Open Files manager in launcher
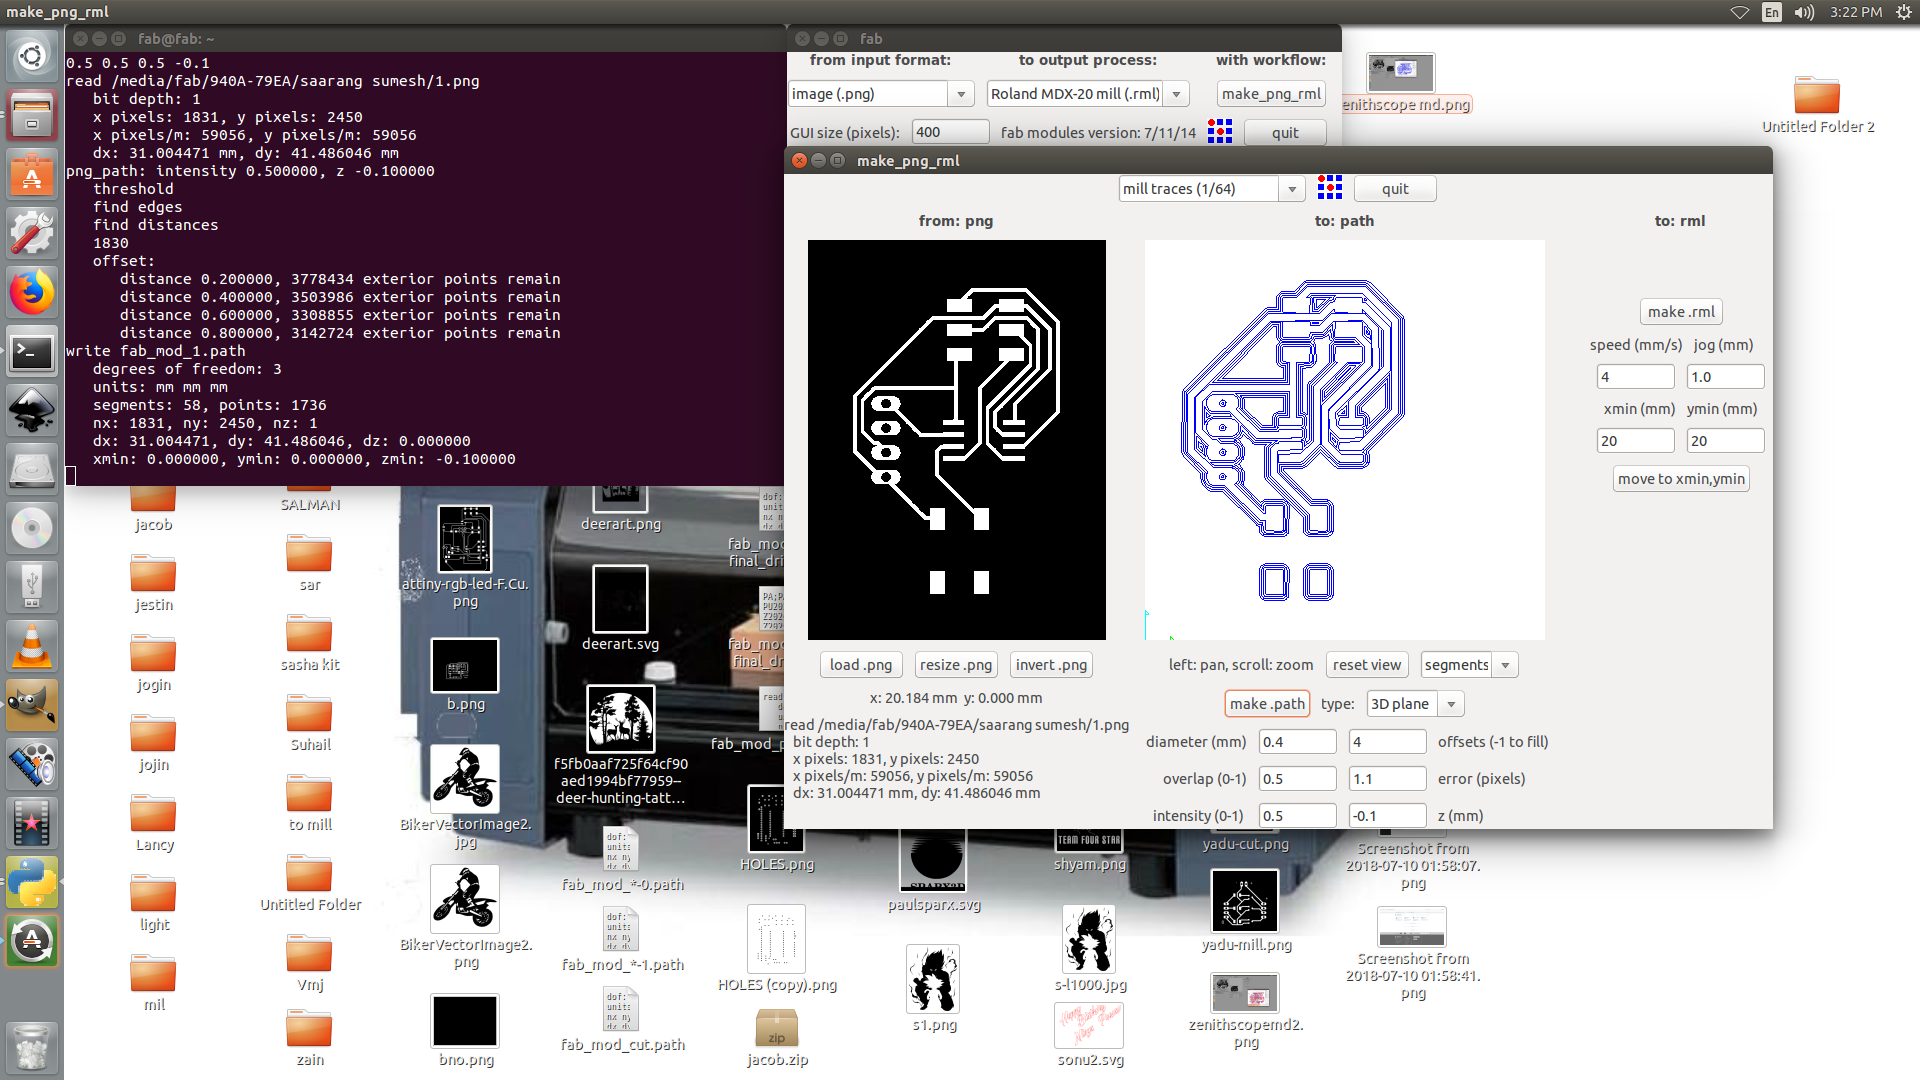The height and width of the screenshot is (1080, 1920). pyautogui.click(x=32, y=116)
